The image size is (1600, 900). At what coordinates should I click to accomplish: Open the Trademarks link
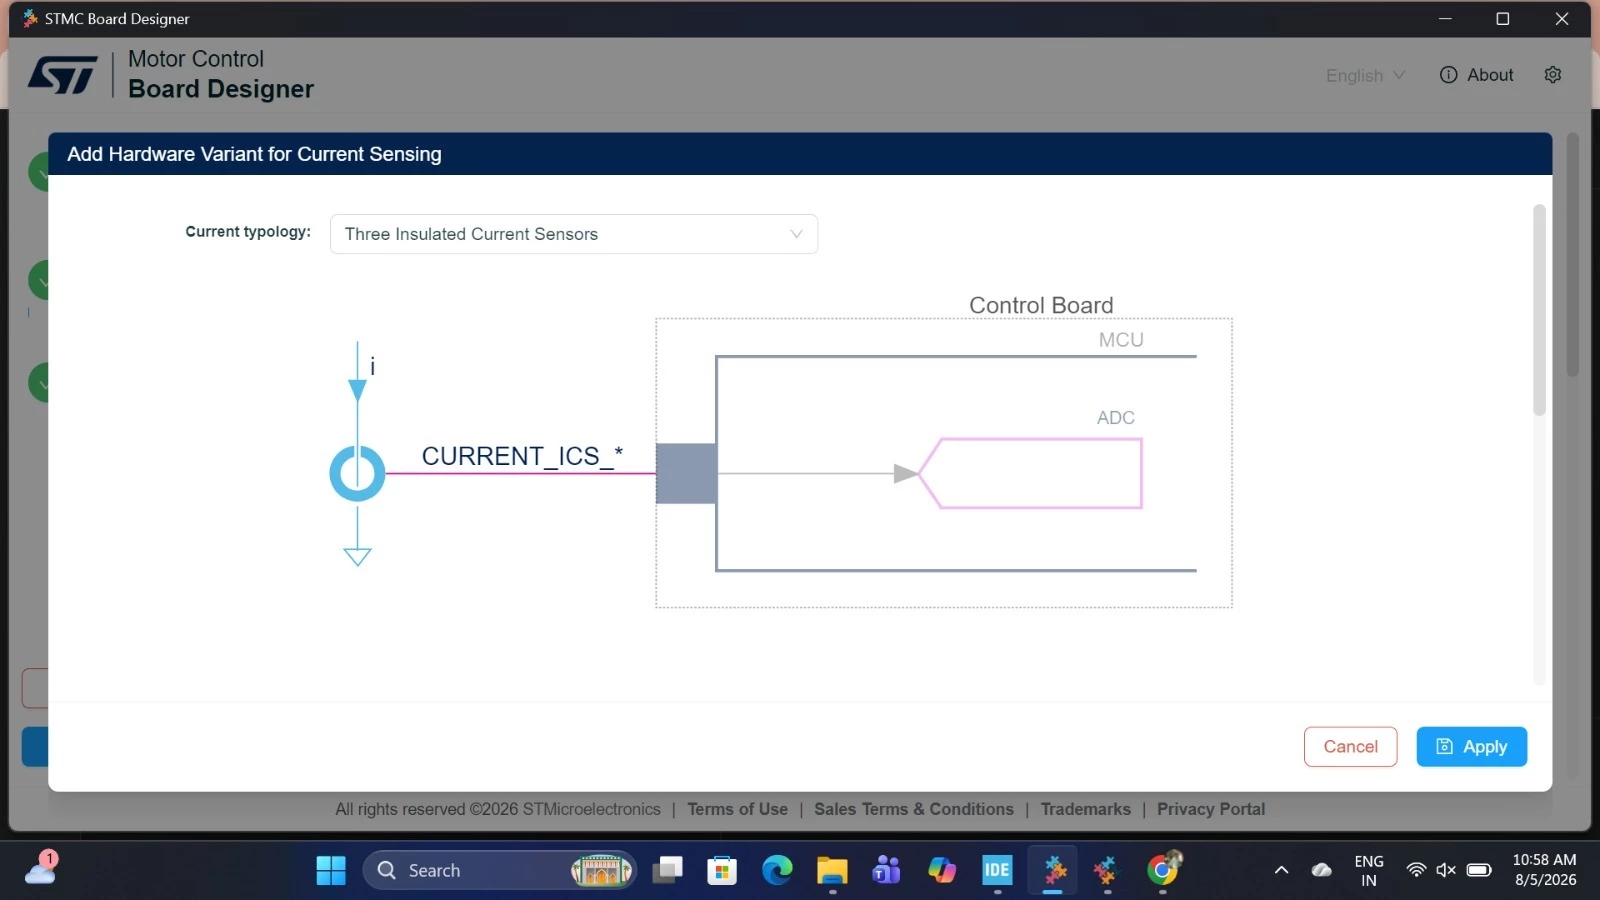[1085, 809]
